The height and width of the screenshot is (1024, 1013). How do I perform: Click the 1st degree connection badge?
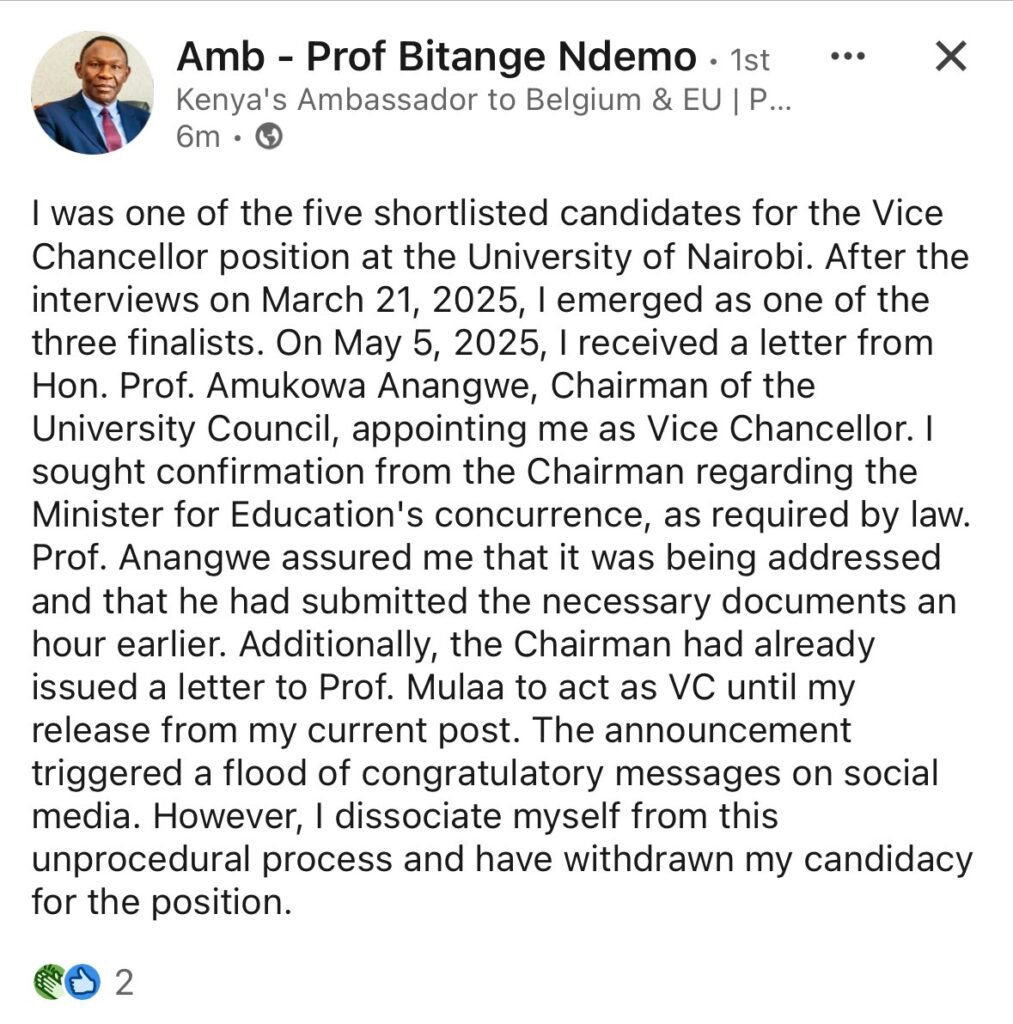coord(750,60)
